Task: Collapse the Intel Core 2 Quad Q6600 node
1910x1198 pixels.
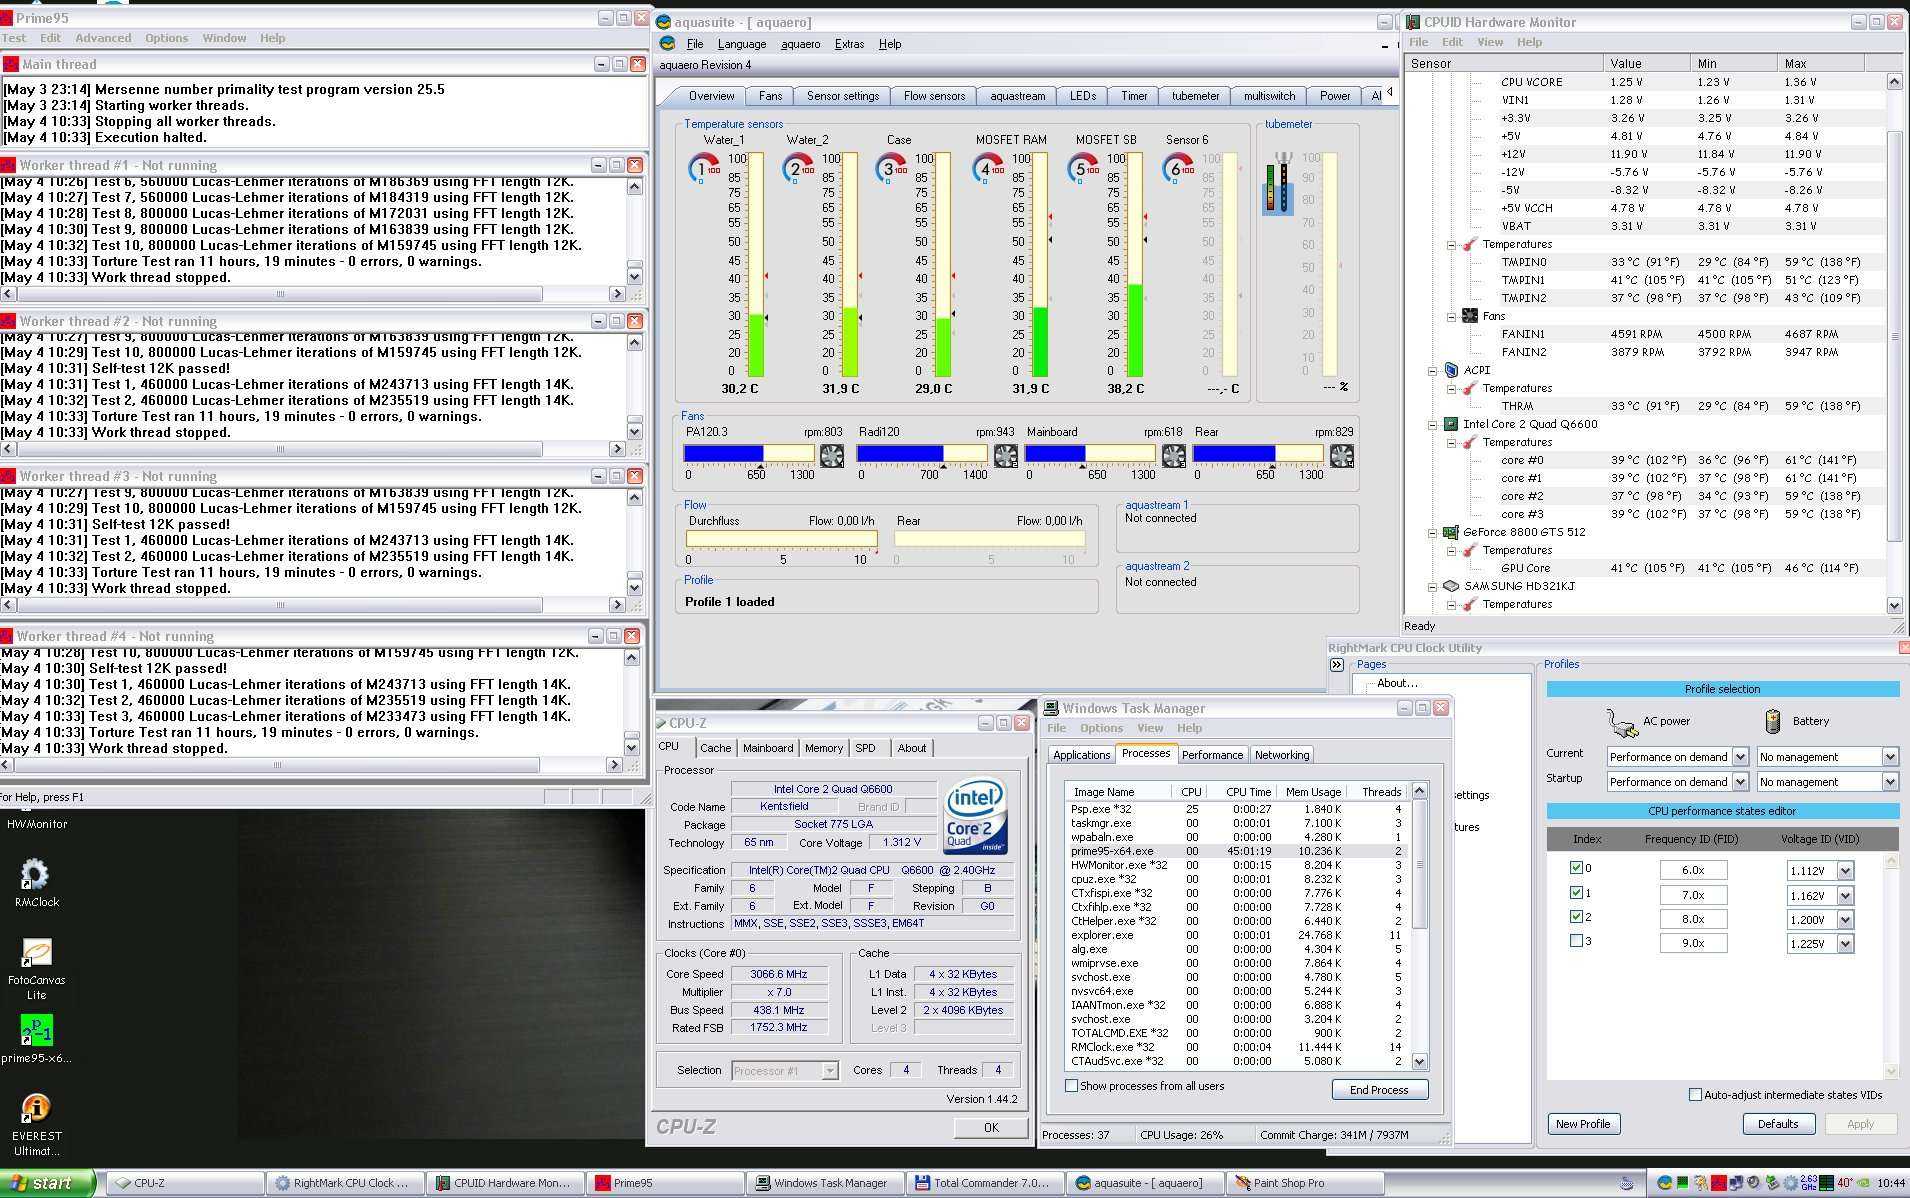Action: 1432,424
